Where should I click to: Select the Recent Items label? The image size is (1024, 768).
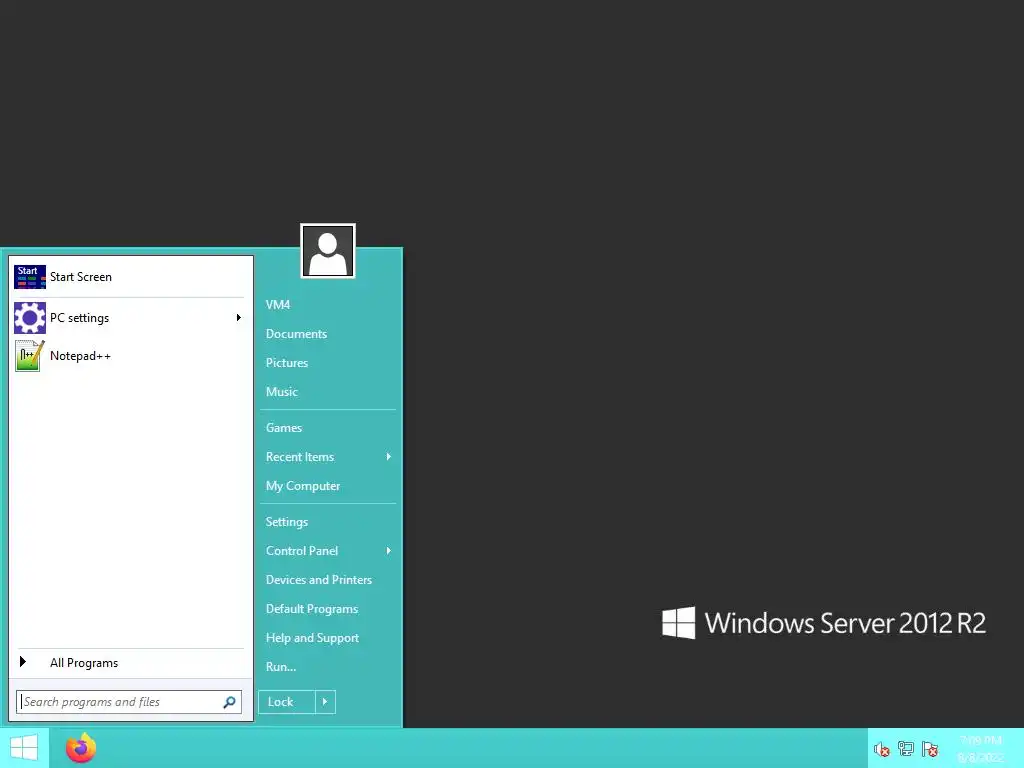[300, 457]
